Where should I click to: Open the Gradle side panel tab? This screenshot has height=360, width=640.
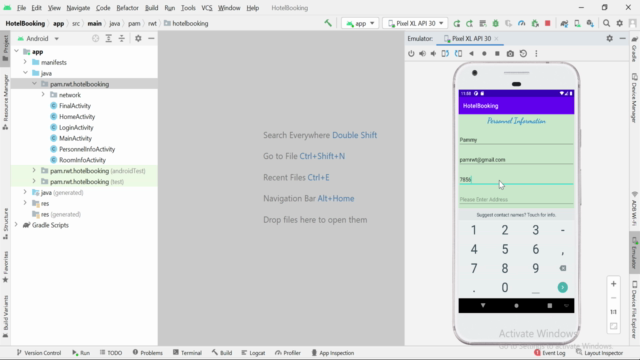(x=635, y=49)
